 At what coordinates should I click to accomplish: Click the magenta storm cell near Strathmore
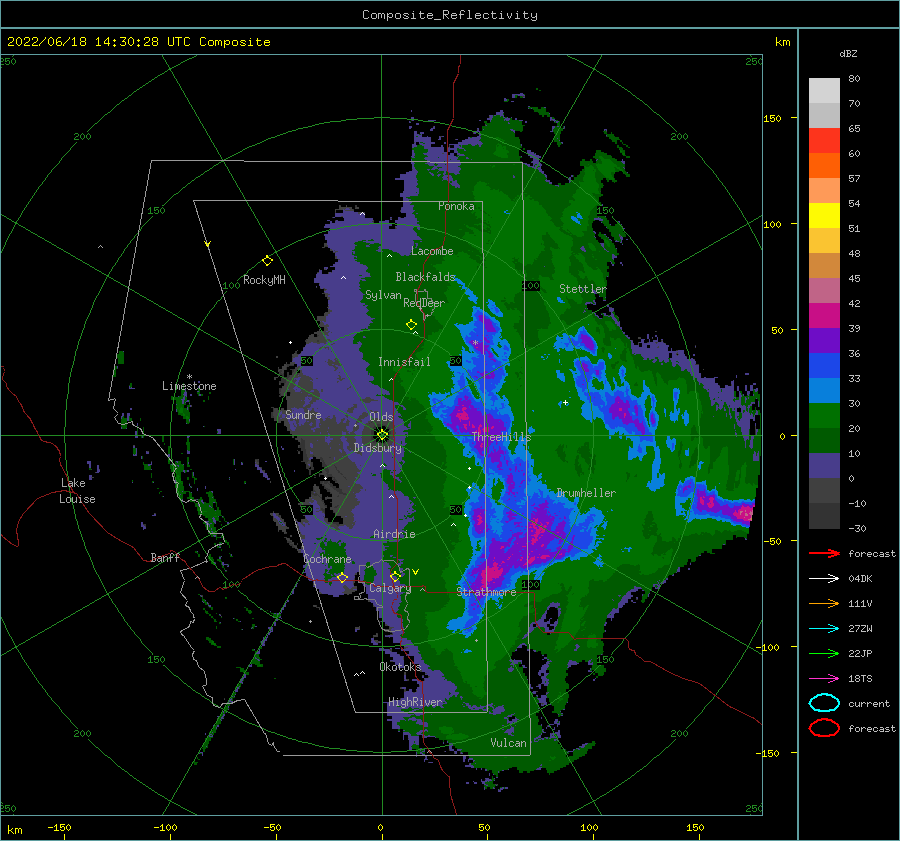tap(492, 573)
